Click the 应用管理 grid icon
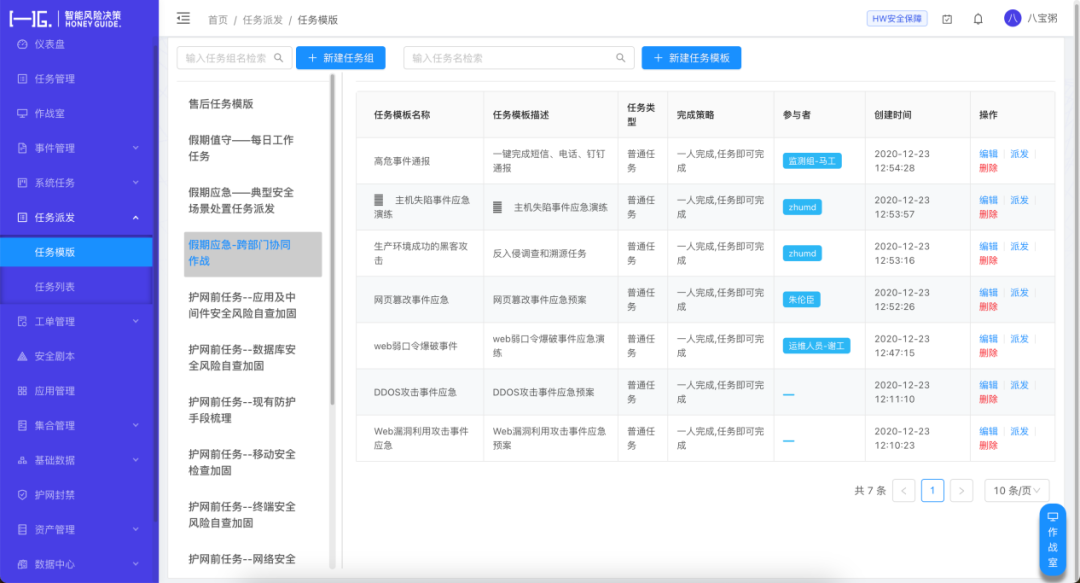 point(22,391)
